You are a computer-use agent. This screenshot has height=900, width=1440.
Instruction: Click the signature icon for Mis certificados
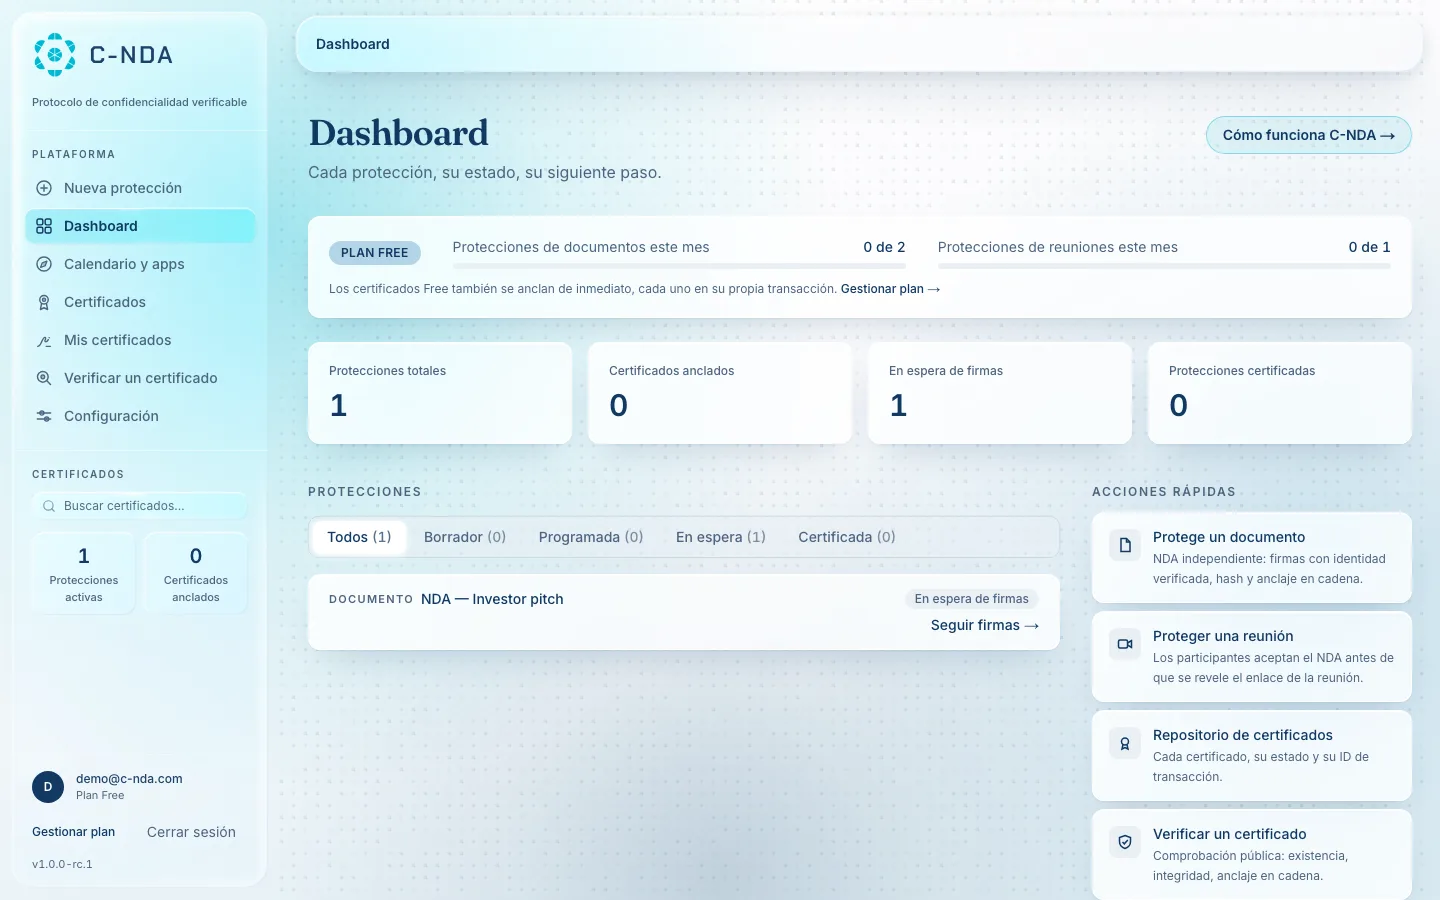click(44, 340)
